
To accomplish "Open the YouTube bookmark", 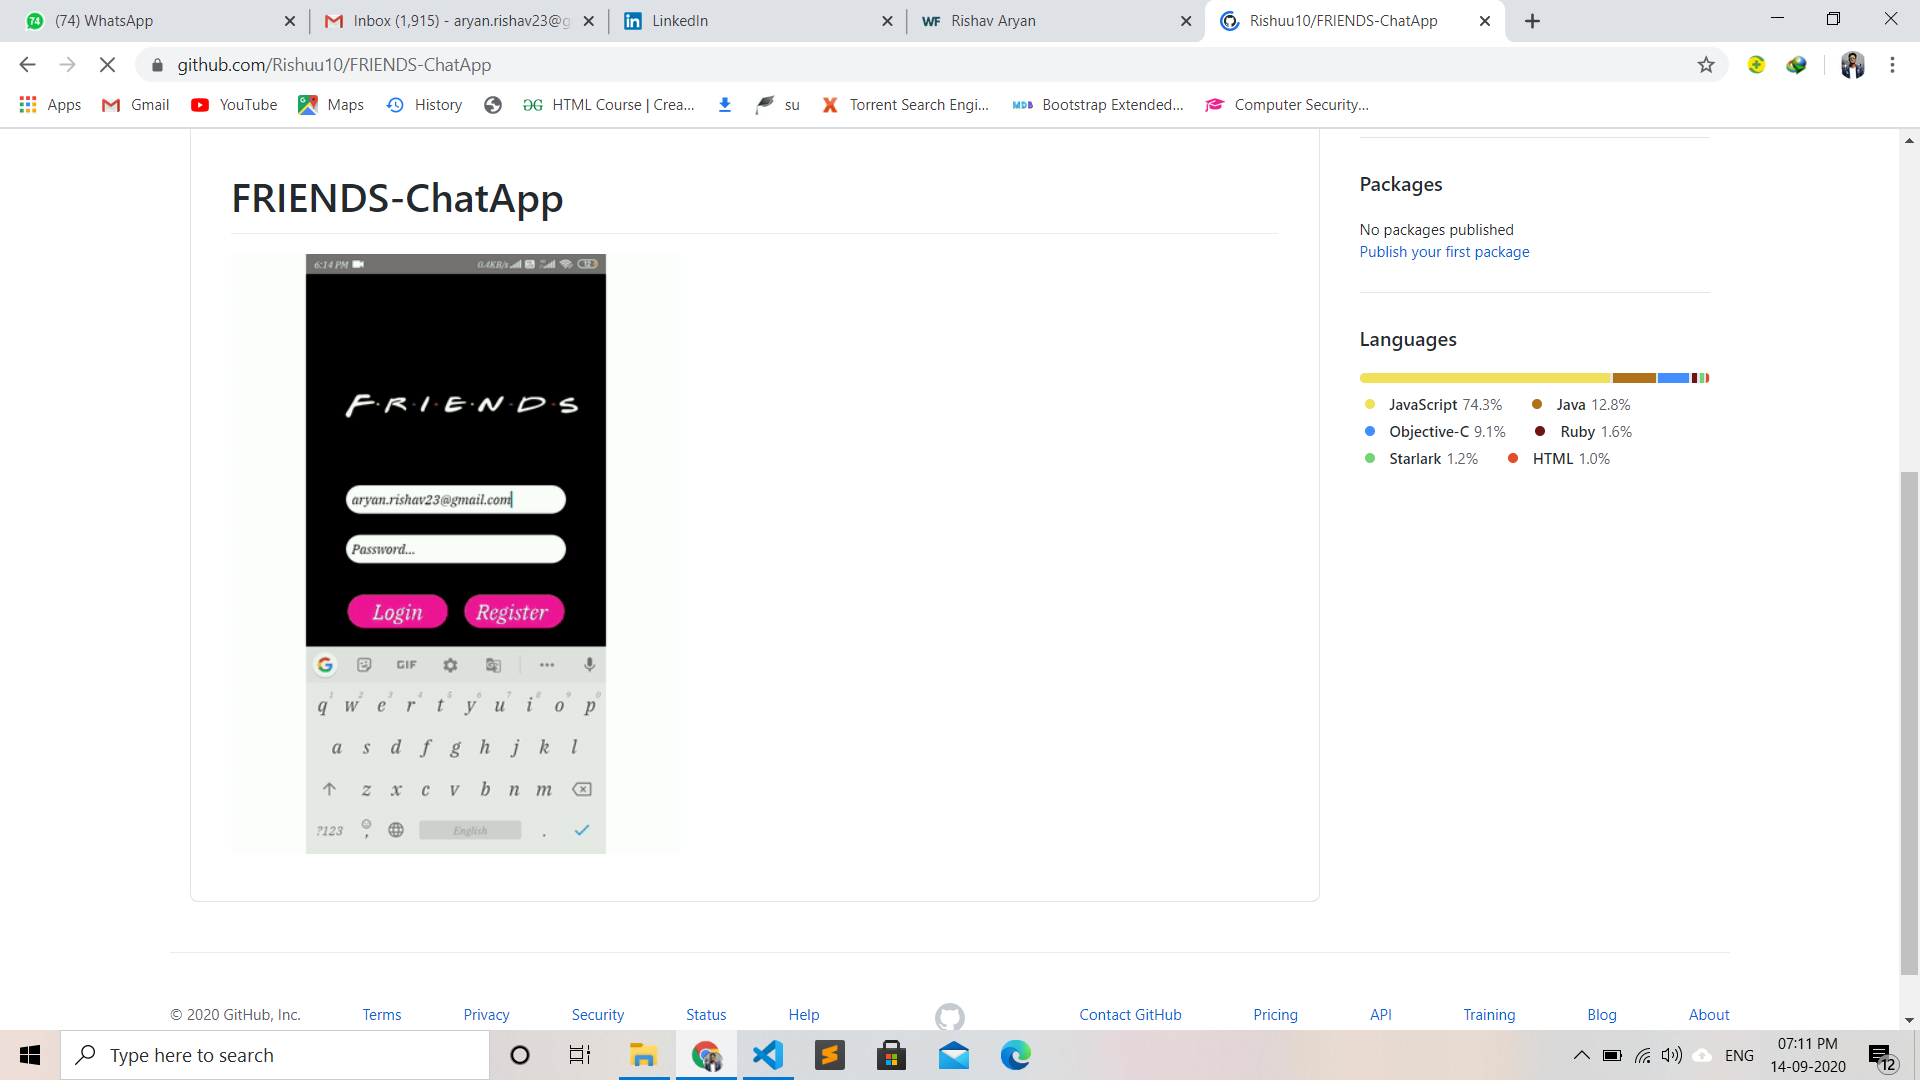I will [234, 105].
